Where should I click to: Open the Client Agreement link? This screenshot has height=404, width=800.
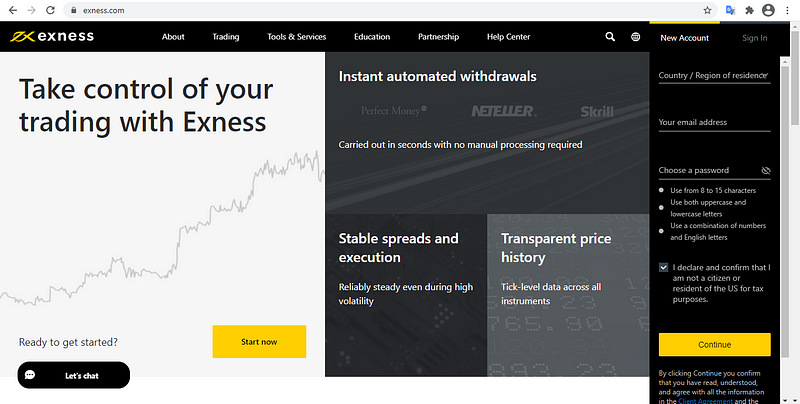[x=706, y=401]
